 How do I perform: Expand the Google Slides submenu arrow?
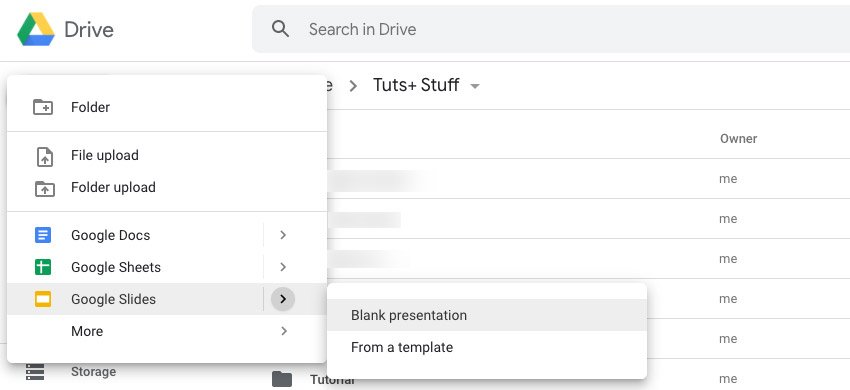pyautogui.click(x=283, y=299)
